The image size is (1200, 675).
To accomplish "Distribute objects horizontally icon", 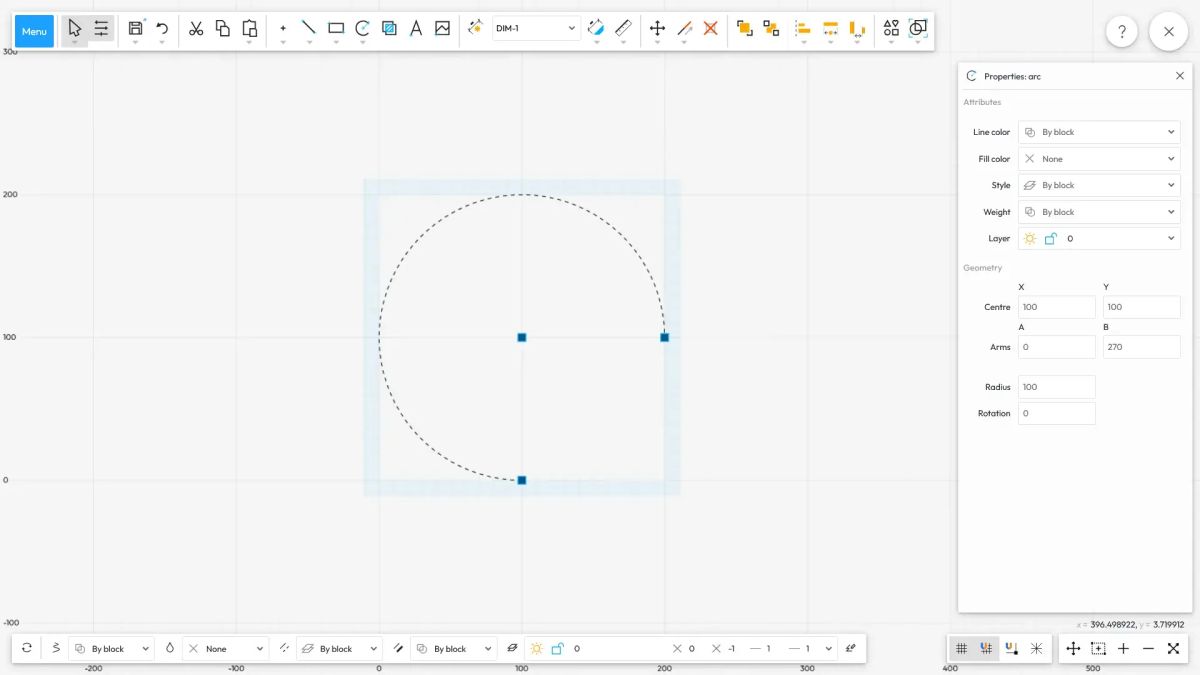I will [x=830, y=28].
